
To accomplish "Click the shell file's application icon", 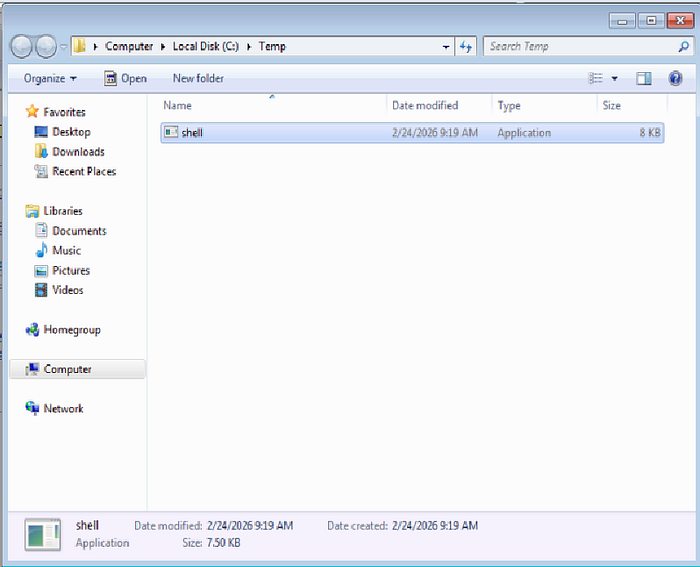I will [x=171, y=132].
